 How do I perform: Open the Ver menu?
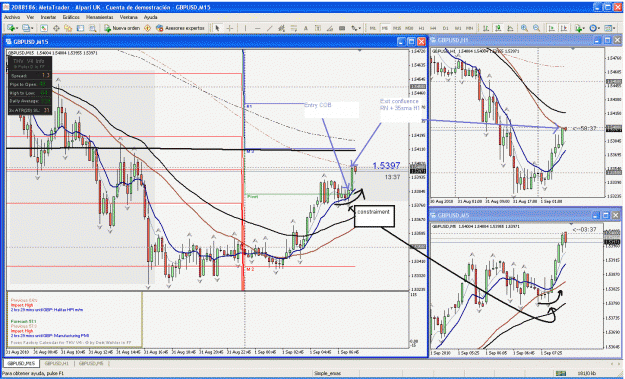coord(30,17)
